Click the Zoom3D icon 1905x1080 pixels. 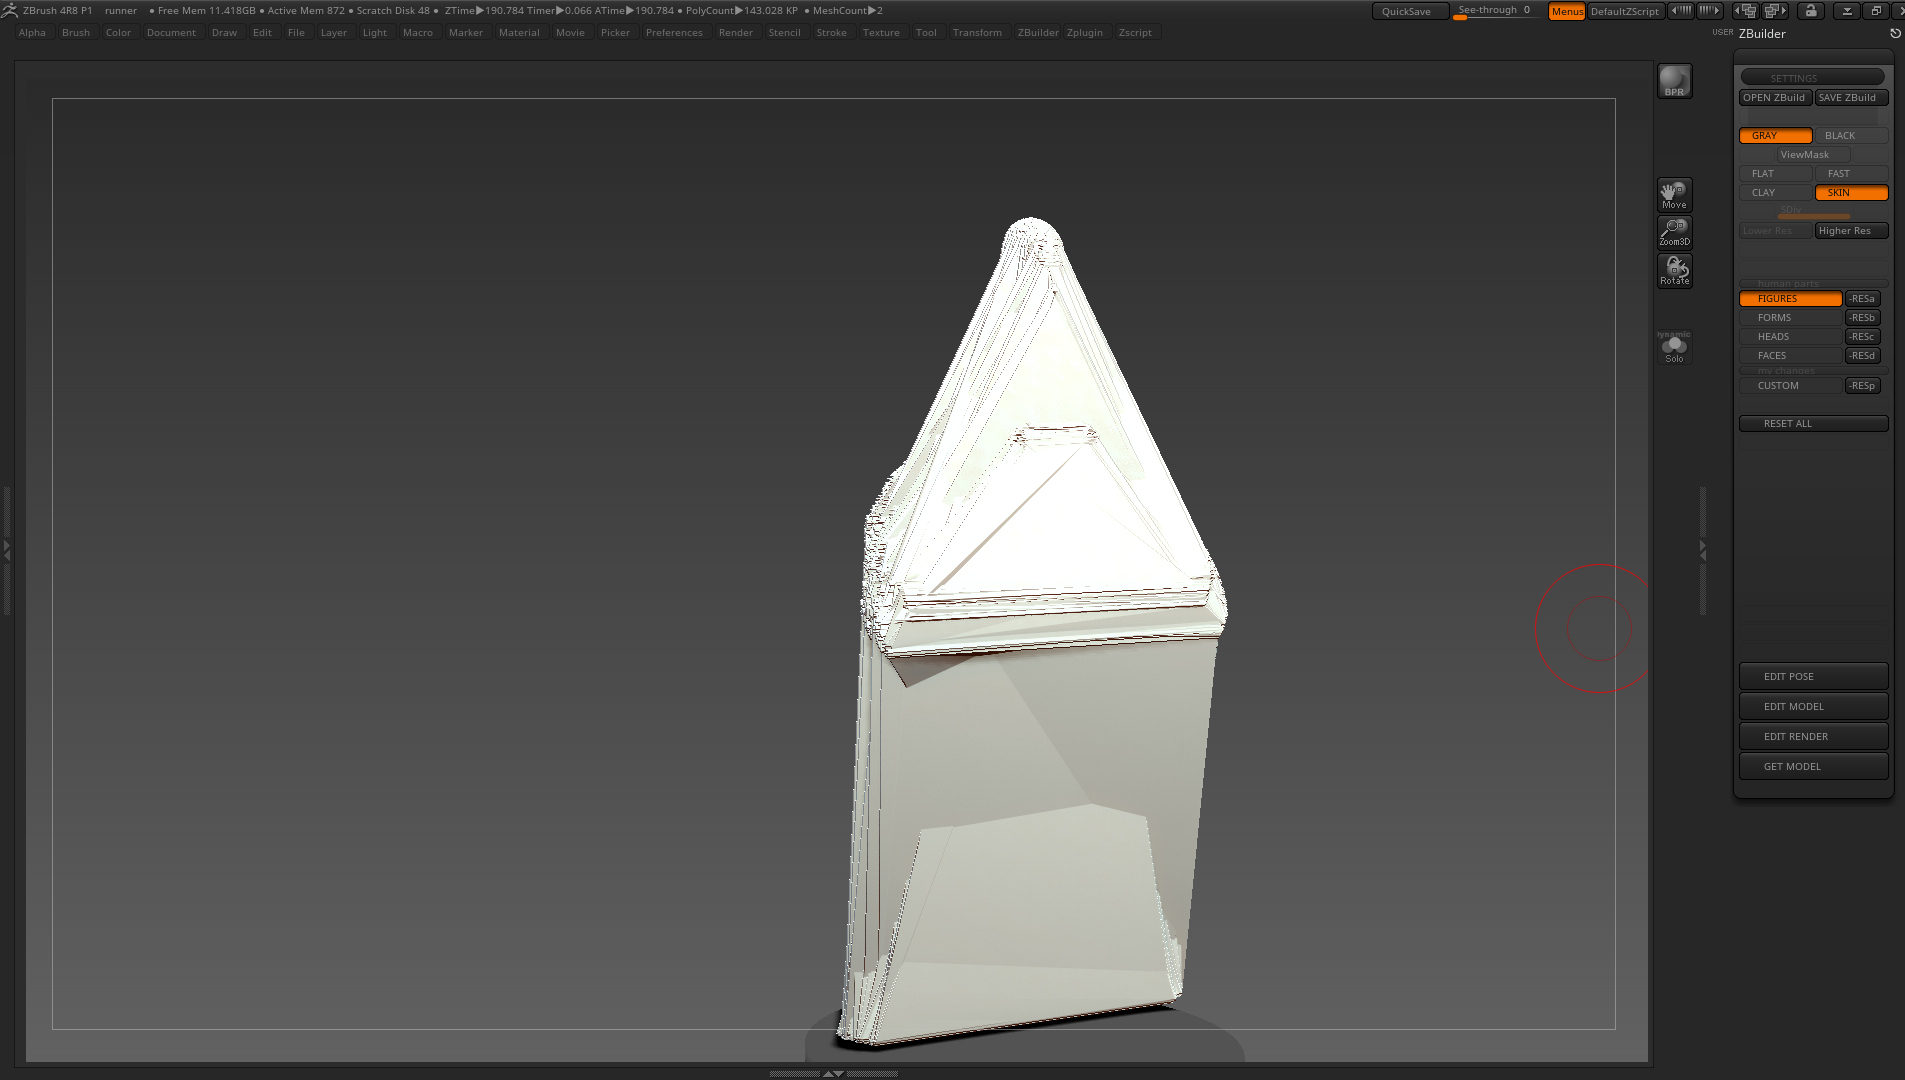(1674, 232)
